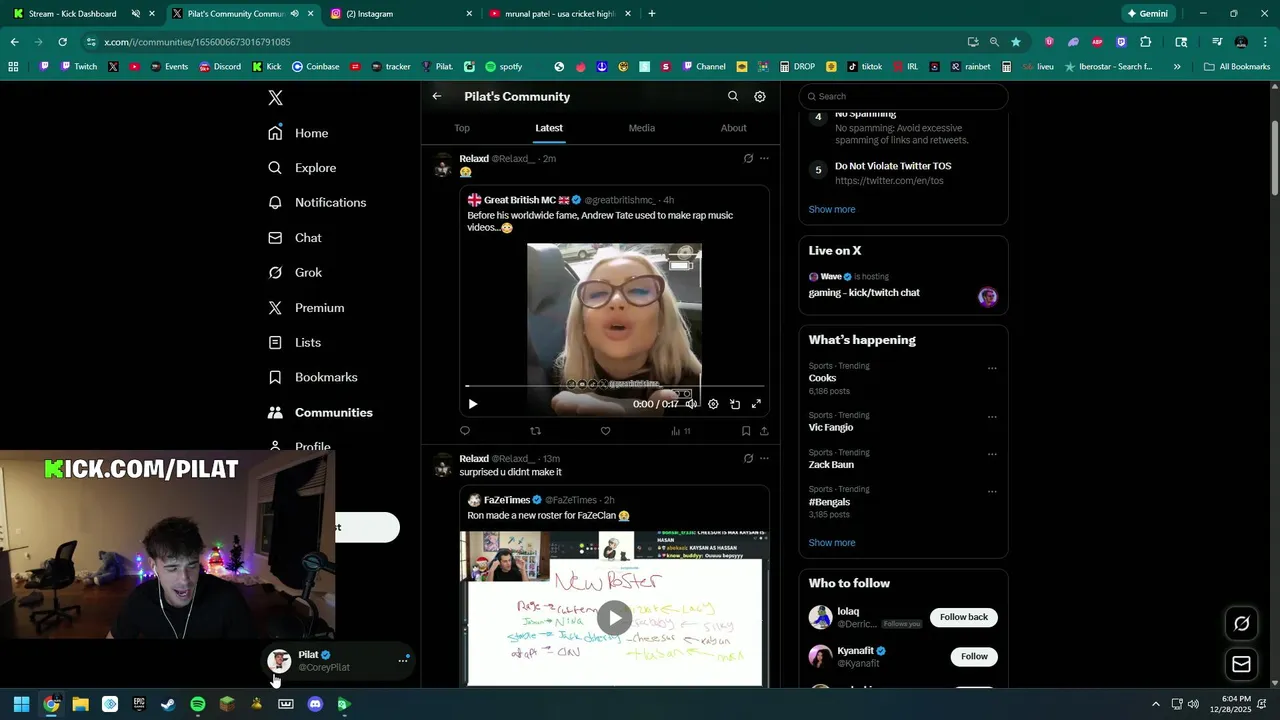
Task: Bookmark this page star in address bar
Action: click(x=1016, y=42)
